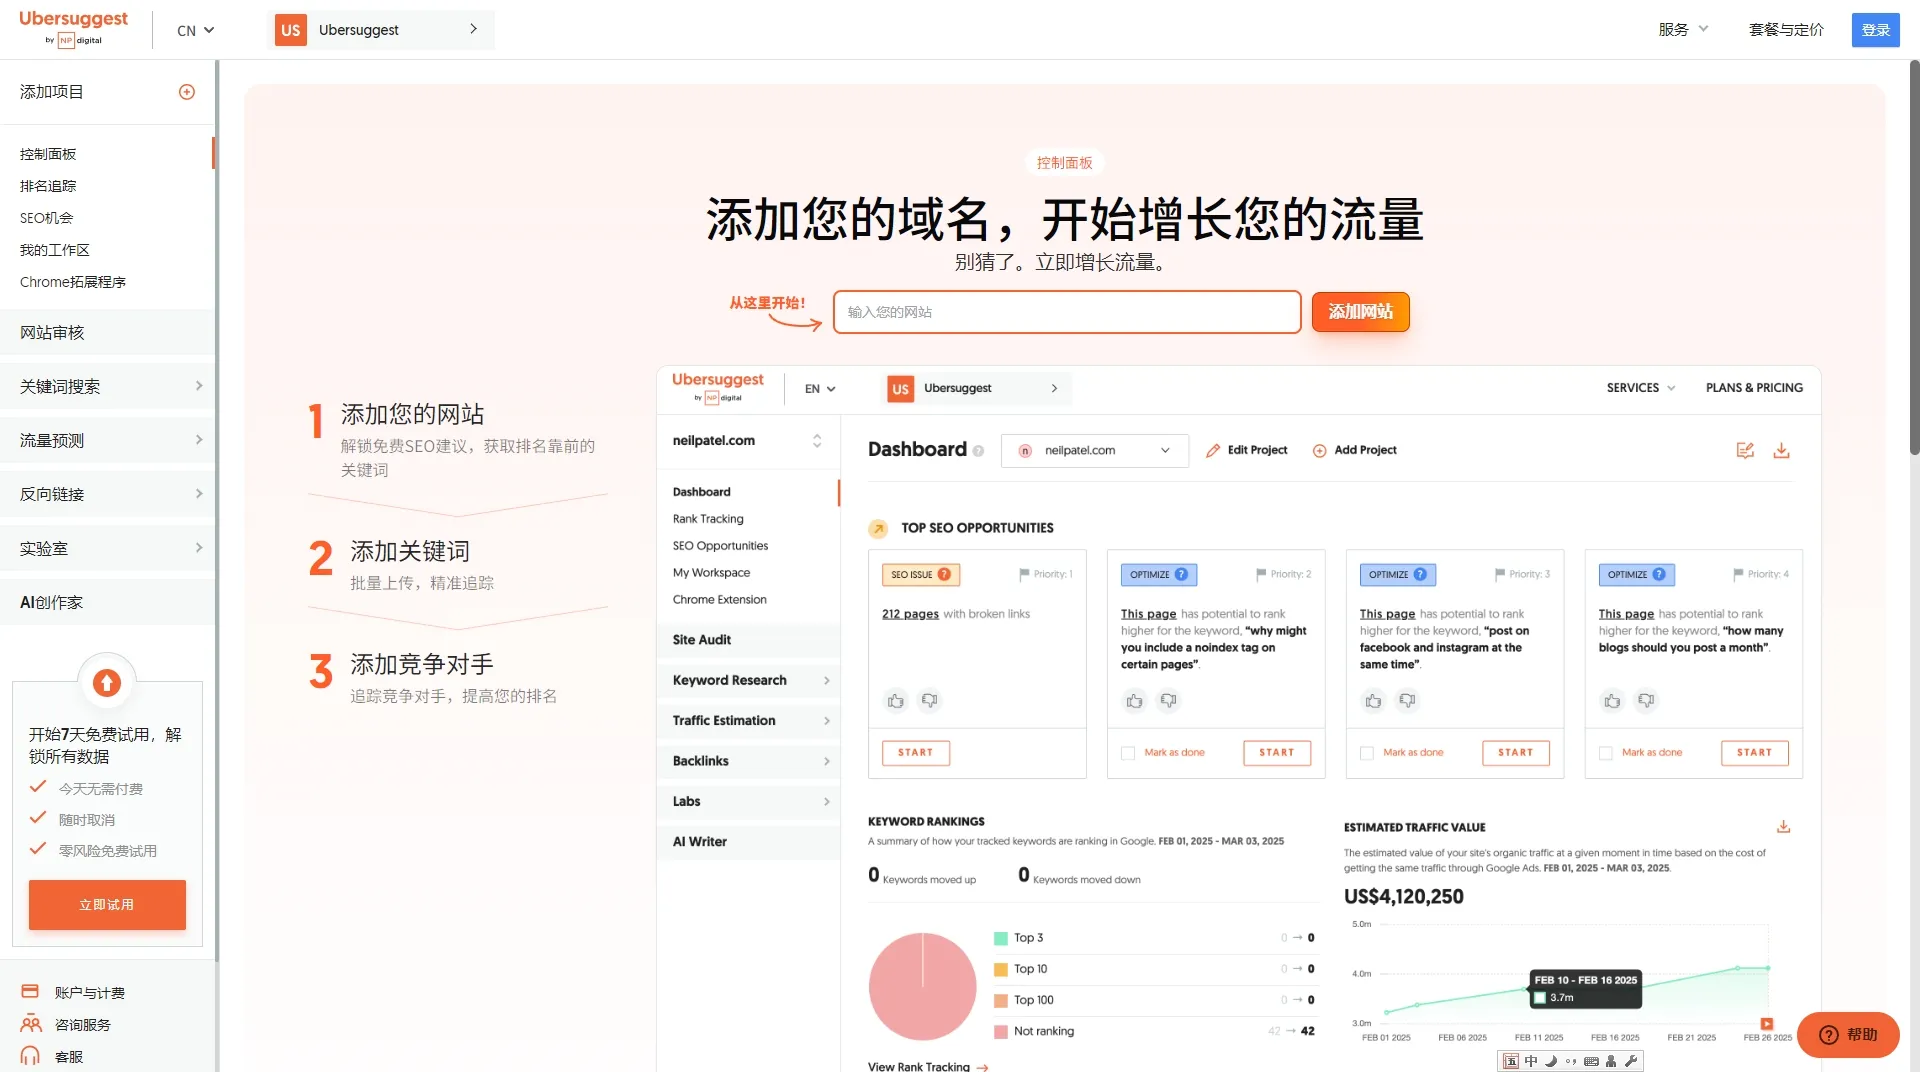Open the EN language dropdown in the preview
The width and height of the screenshot is (1920, 1072).
[820, 389]
